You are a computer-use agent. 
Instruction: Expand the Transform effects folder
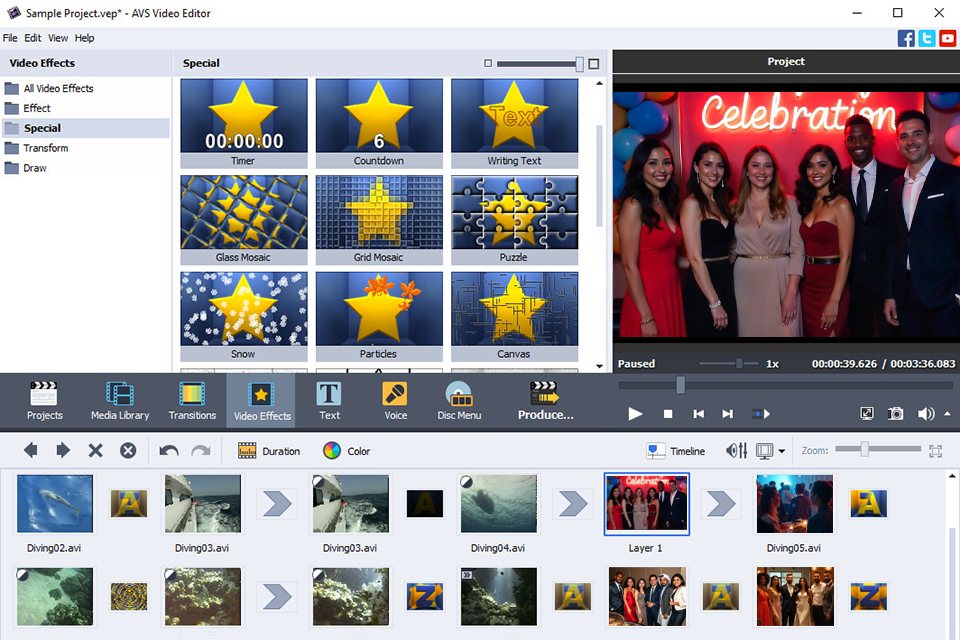46,148
